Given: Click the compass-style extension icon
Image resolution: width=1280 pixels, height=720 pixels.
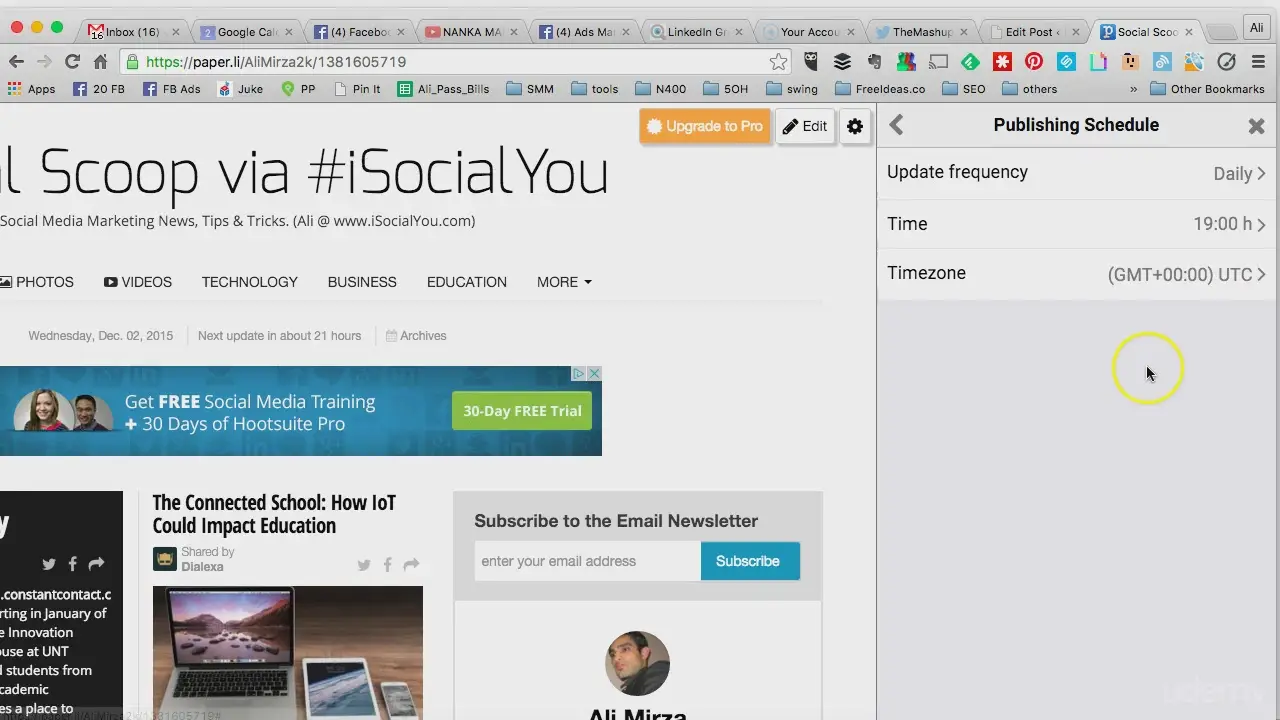Looking at the screenshot, I should point(1226,62).
